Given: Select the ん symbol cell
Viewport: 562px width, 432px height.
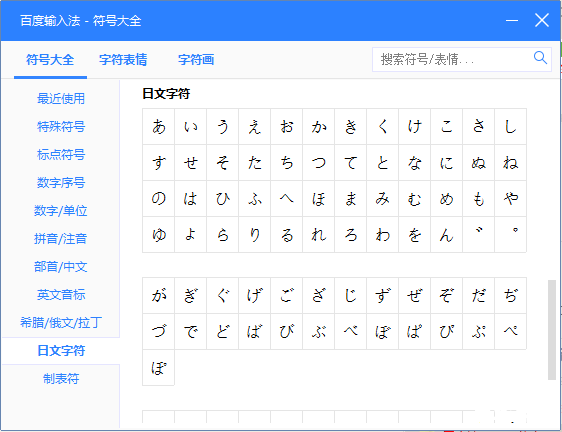Looking at the screenshot, I should [x=446, y=234].
